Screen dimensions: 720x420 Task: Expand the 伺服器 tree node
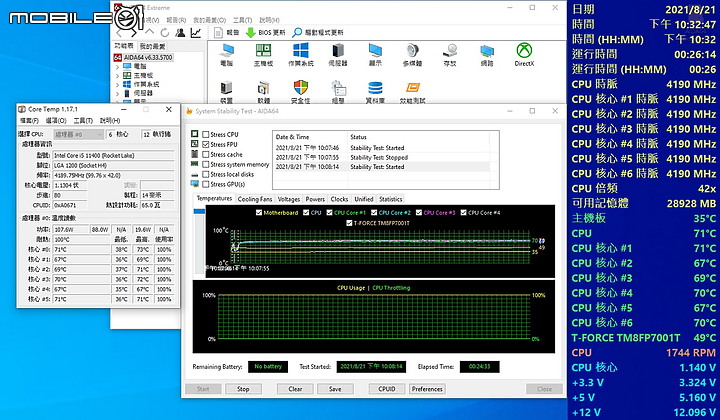pyautogui.click(x=117, y=93)
